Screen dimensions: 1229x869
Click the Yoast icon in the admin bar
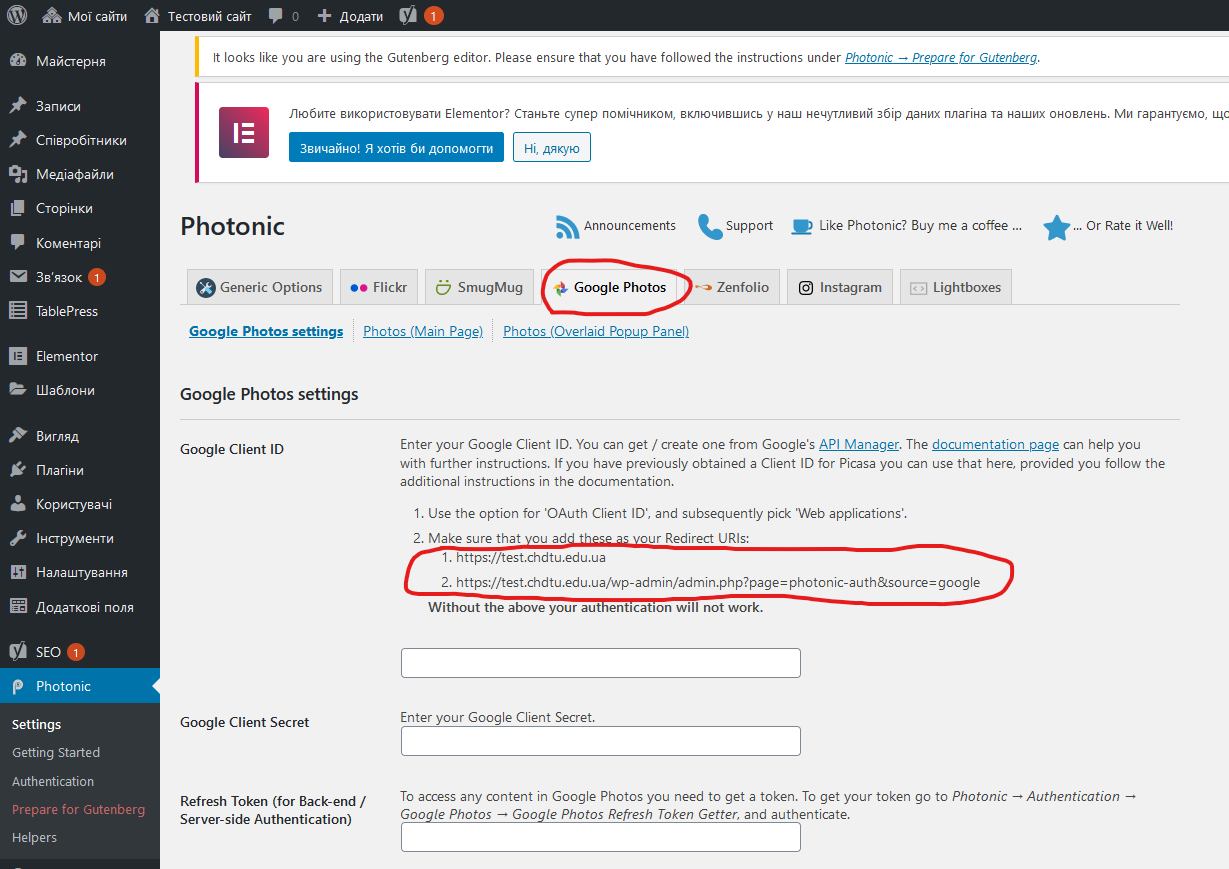407,16
